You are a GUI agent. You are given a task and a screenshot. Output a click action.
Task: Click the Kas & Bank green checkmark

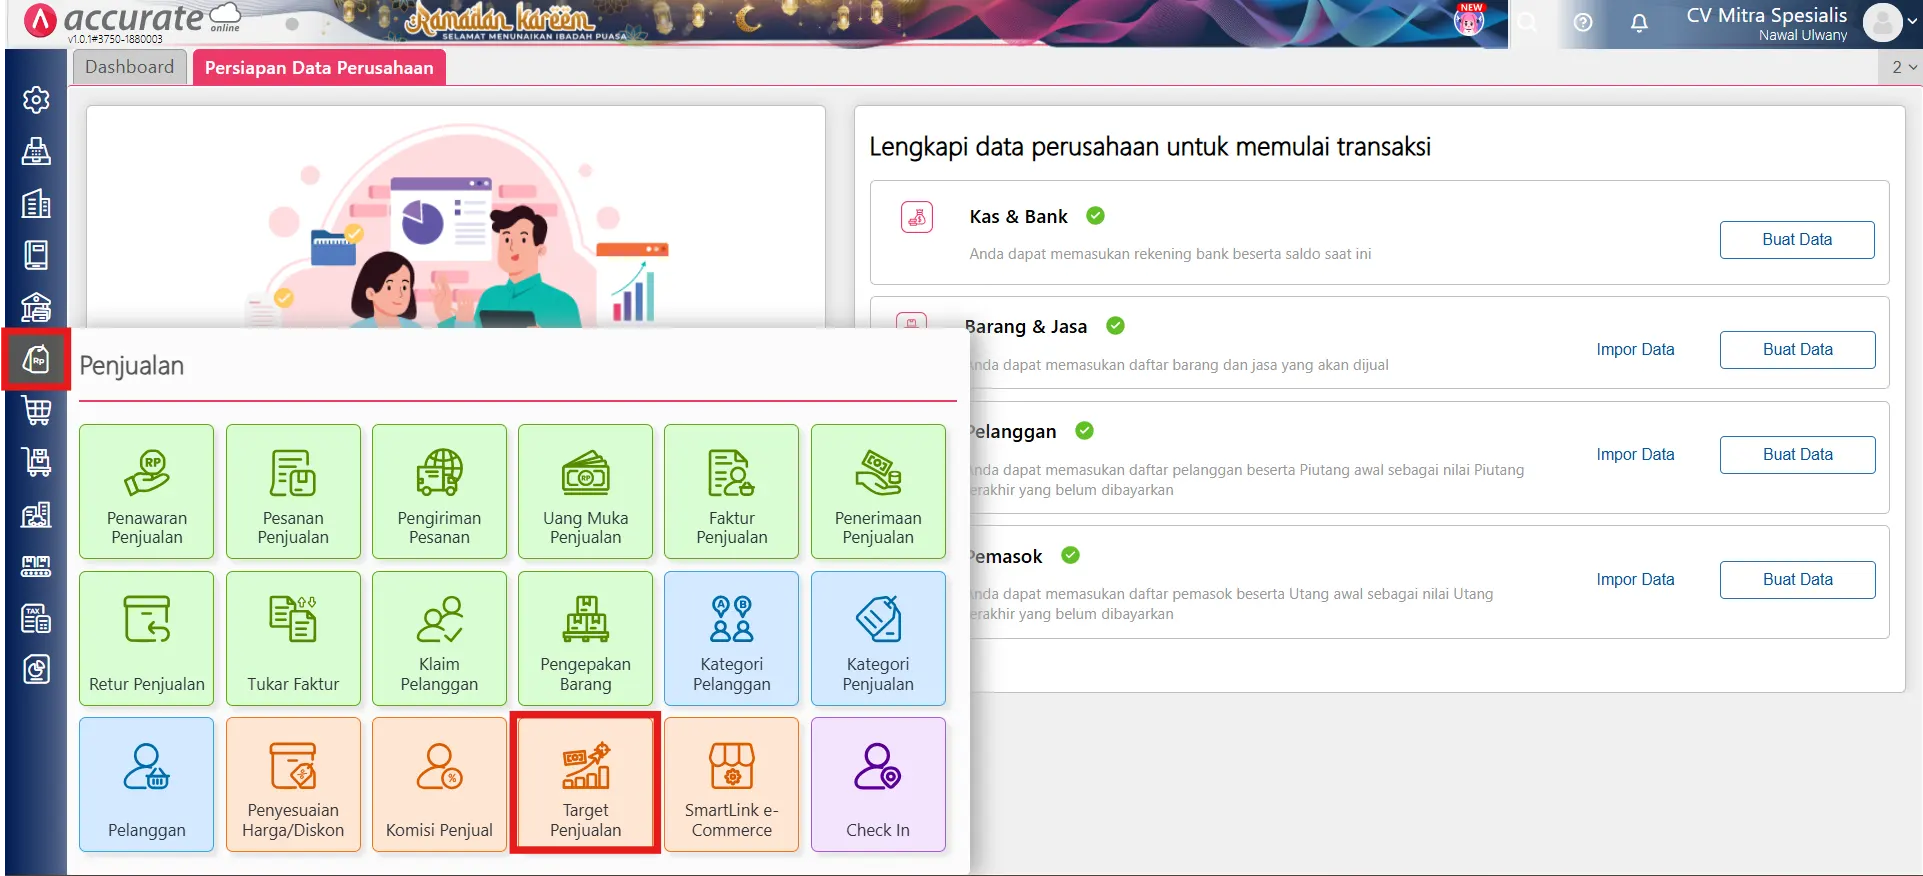(1095, 216)
